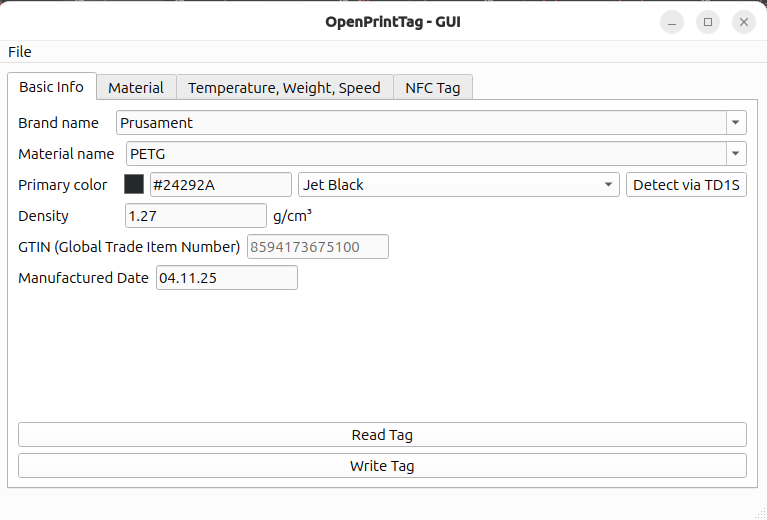Screen dimensions: 767x520
Task: Click the Brand name label
Action: pyautogui.click(x=58, y=123)
